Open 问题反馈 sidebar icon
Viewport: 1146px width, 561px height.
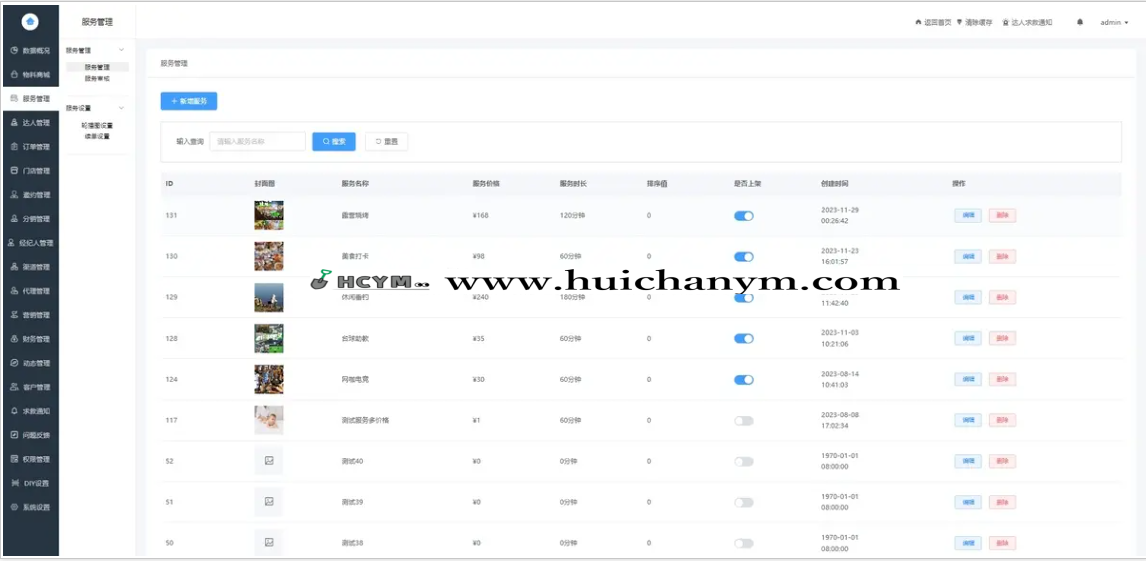14,435
